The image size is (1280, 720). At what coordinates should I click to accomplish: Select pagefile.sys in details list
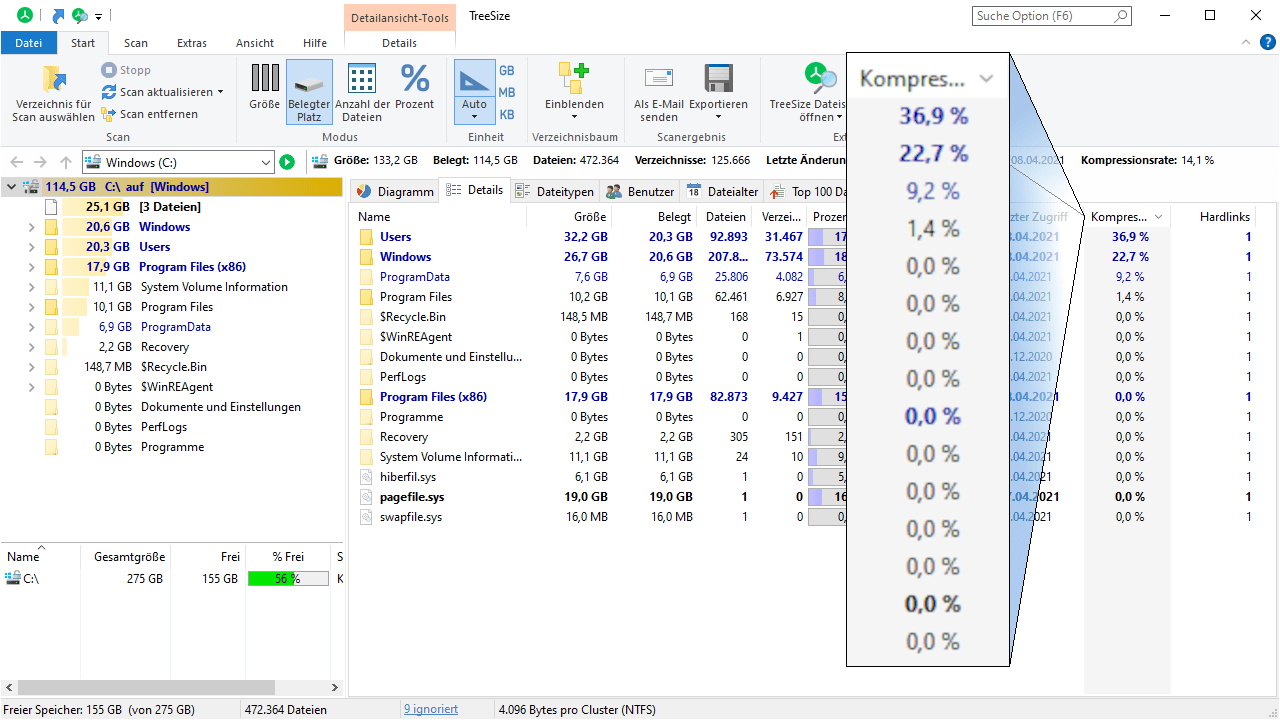[412, 497]
